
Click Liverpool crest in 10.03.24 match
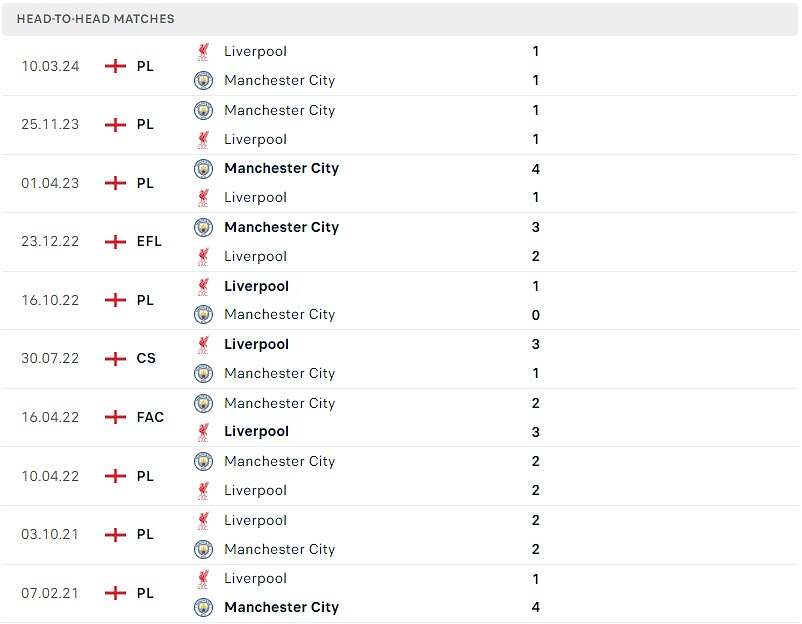point(204,52)
